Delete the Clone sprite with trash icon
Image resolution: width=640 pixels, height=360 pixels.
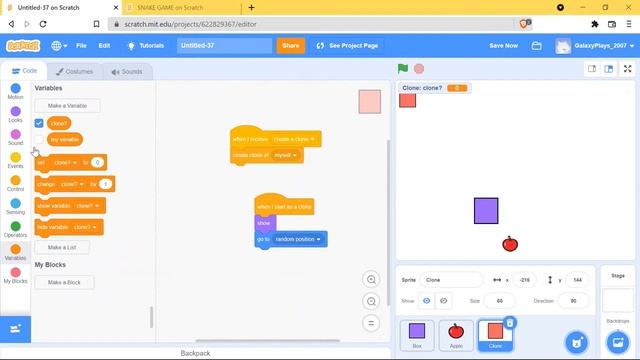point(509,323)
